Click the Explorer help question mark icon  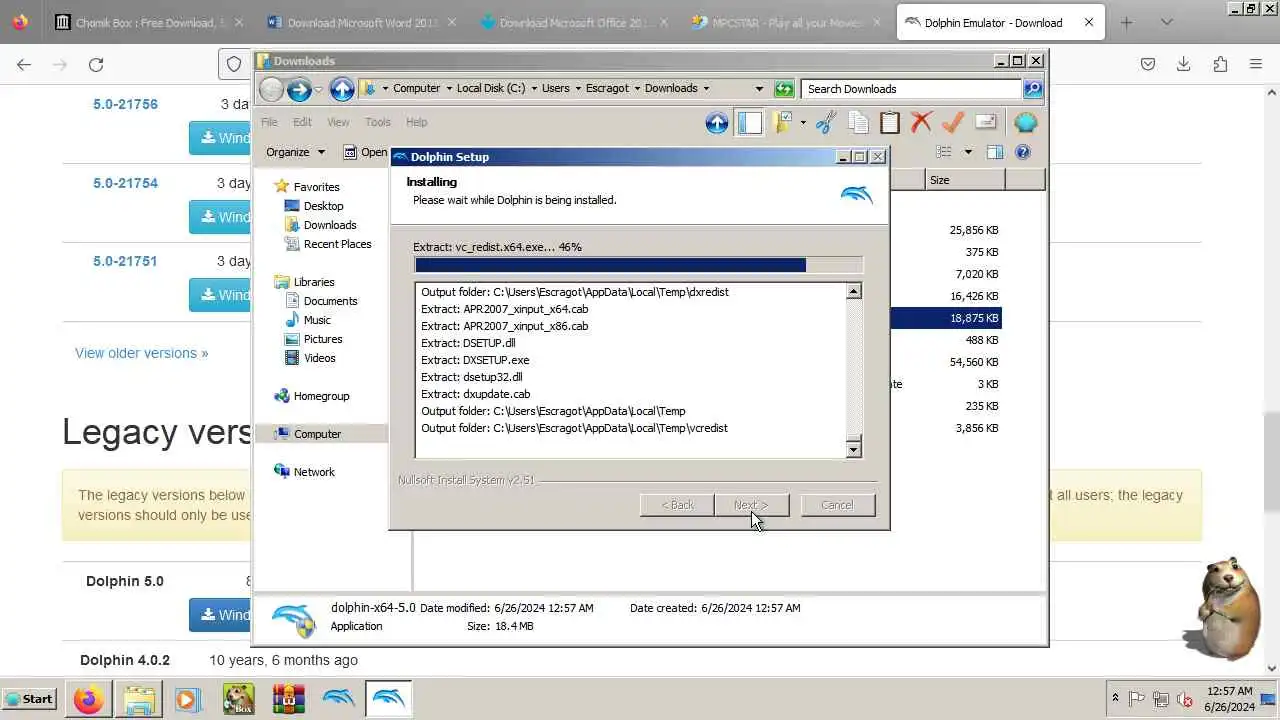[1022, 152]
